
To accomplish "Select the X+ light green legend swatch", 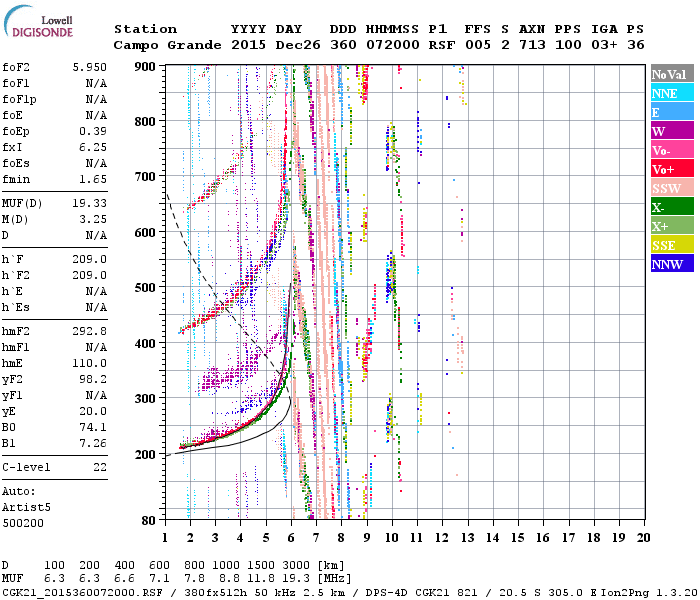I will [x=672, y=226].
